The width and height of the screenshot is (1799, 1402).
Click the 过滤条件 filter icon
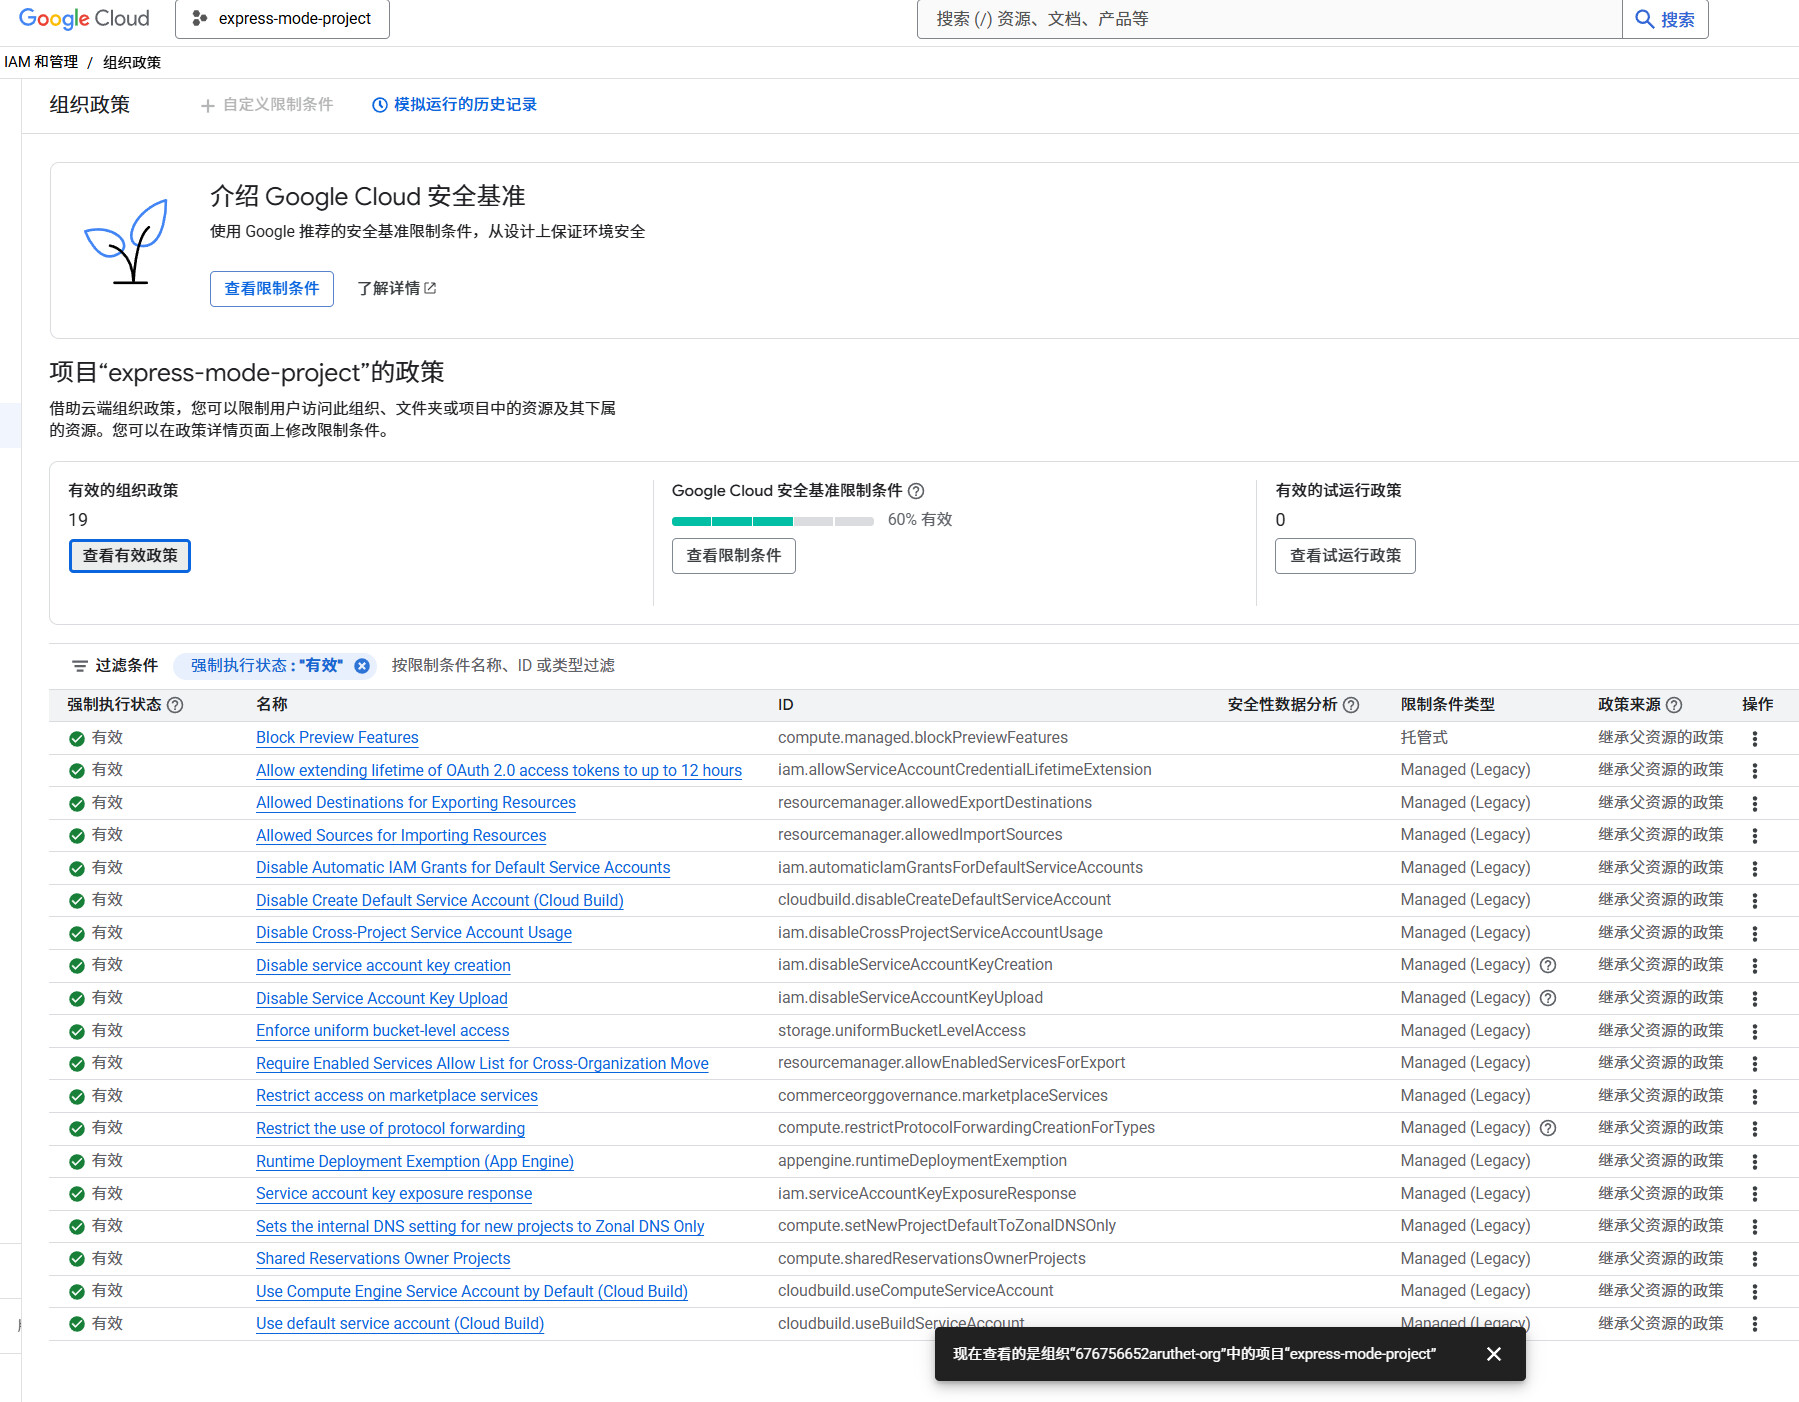tap(80, 666)
